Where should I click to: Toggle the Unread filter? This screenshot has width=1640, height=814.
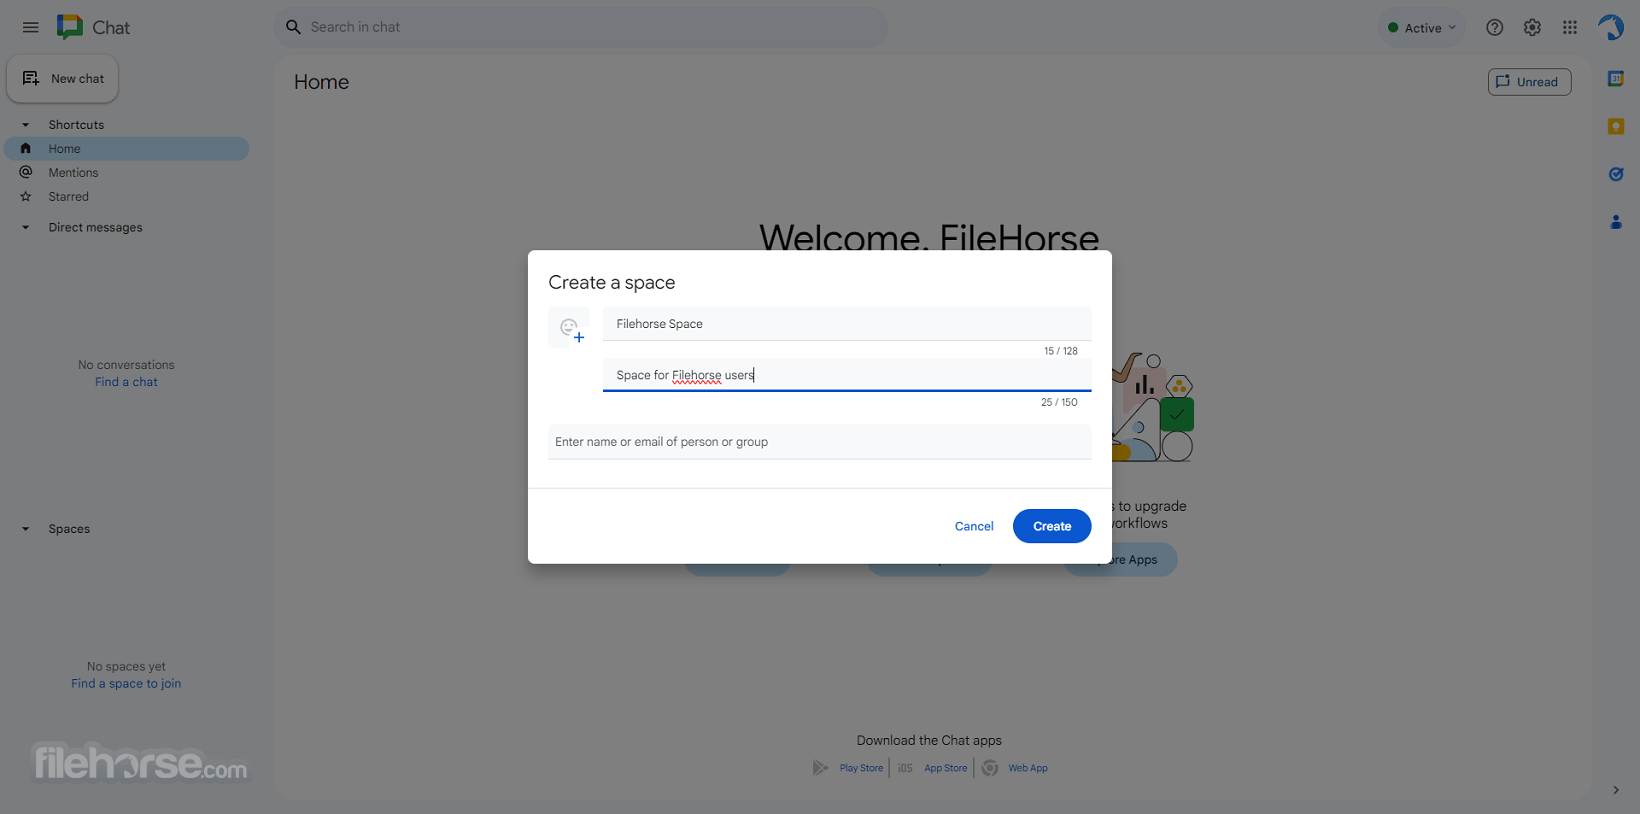pyautogui.click(x=1529, y=82)
